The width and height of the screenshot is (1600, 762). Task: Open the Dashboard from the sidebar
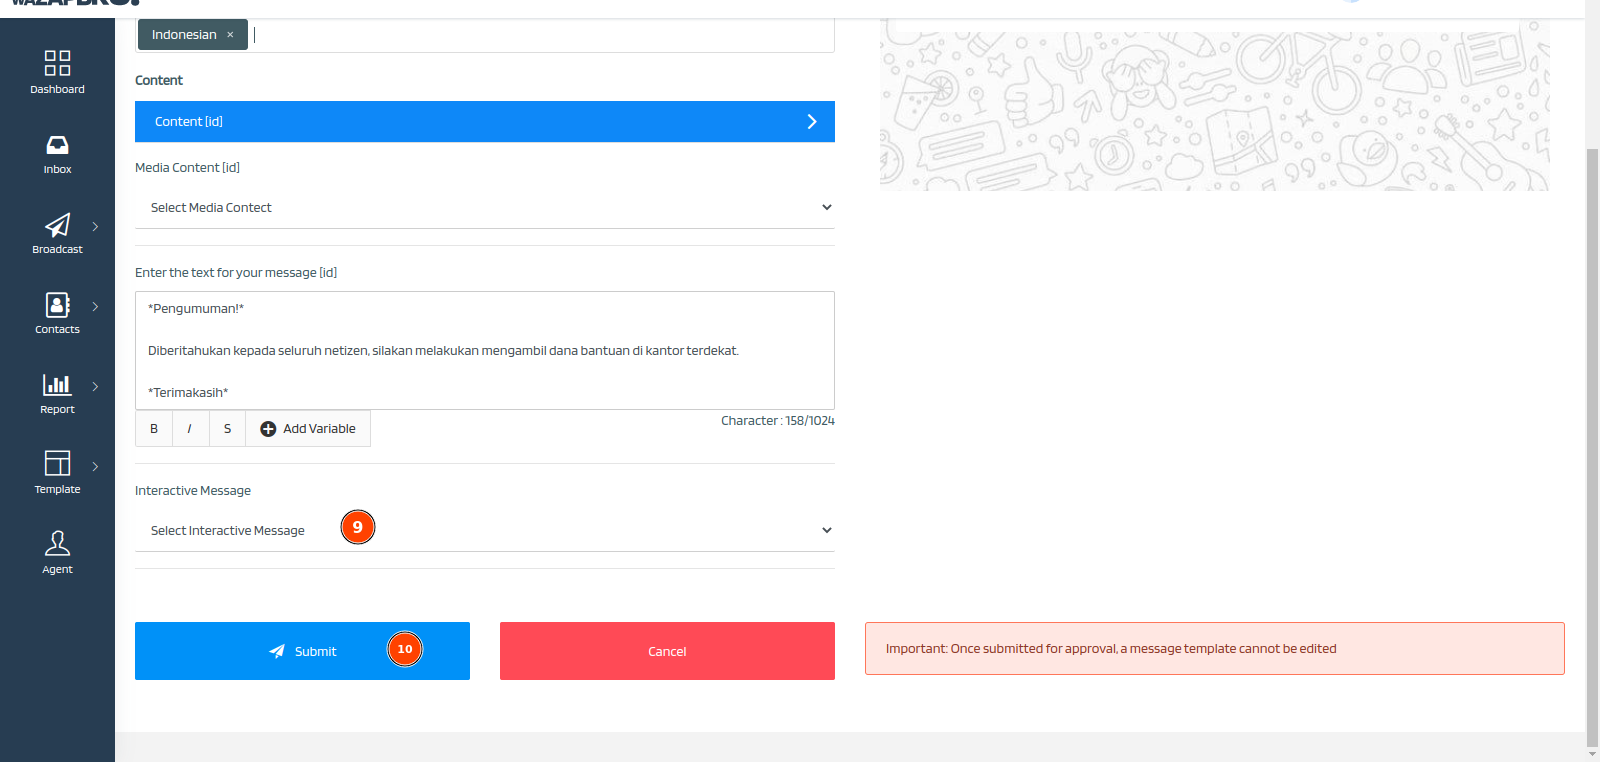57,70
